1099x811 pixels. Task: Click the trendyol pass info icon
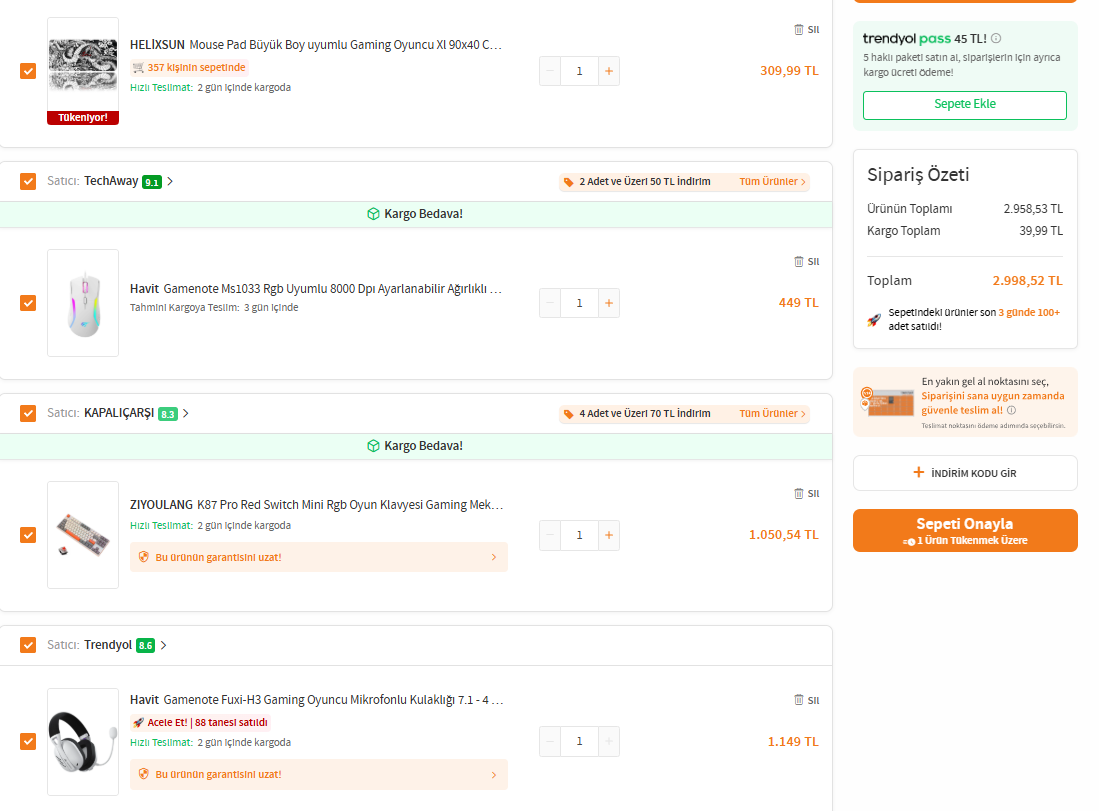click(996, 39)
